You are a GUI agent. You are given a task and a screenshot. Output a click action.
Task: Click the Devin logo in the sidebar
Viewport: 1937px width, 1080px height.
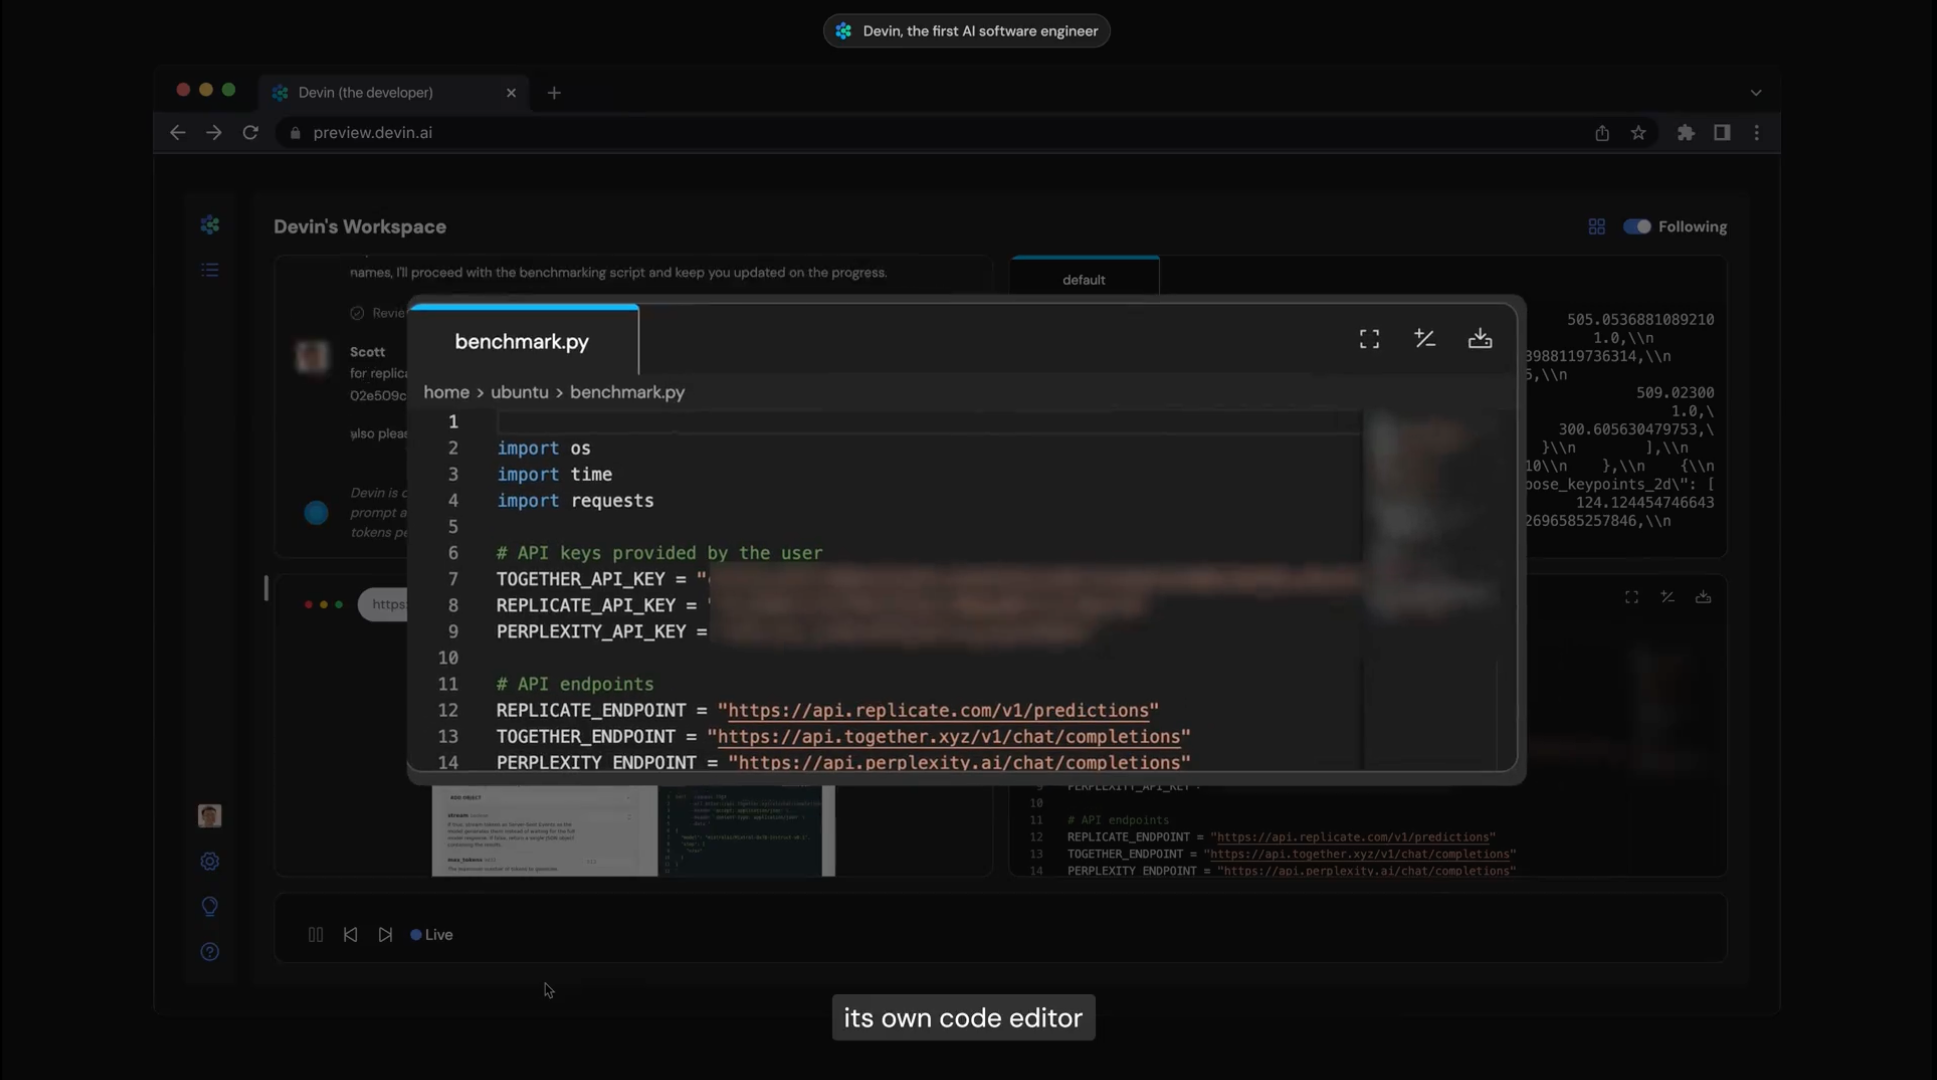pyautogui.click(x=210, y=225)
